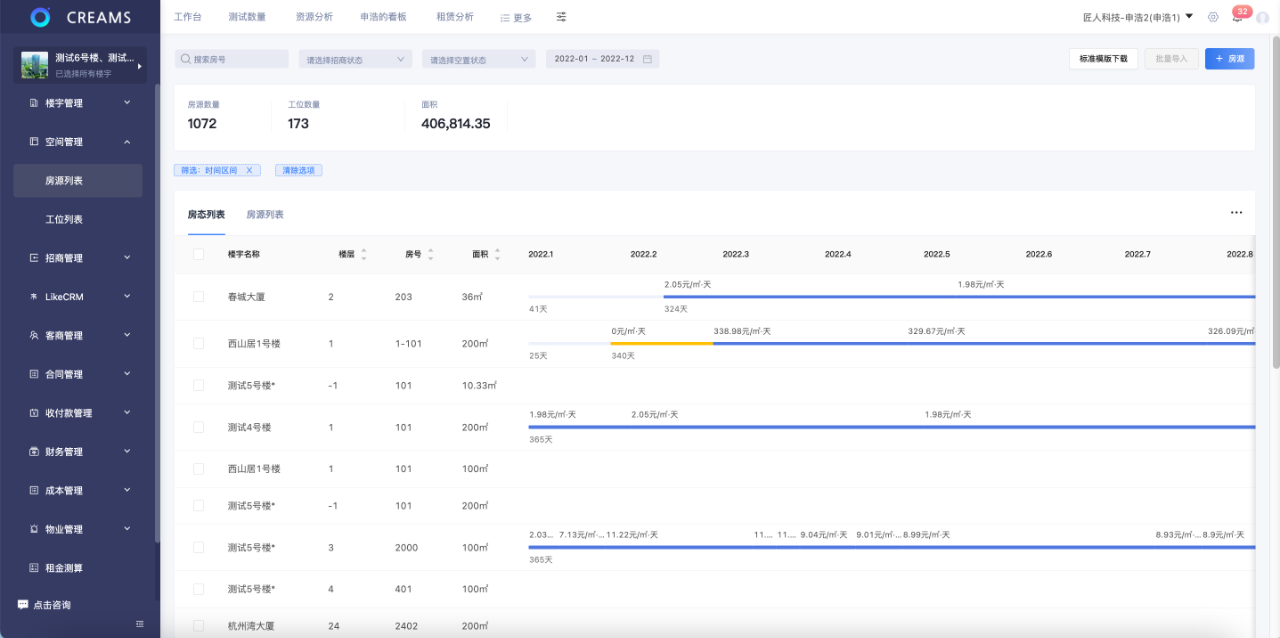
Task: Check the 测试4号楼 row checkbox
Action: [x=198, y=427]
